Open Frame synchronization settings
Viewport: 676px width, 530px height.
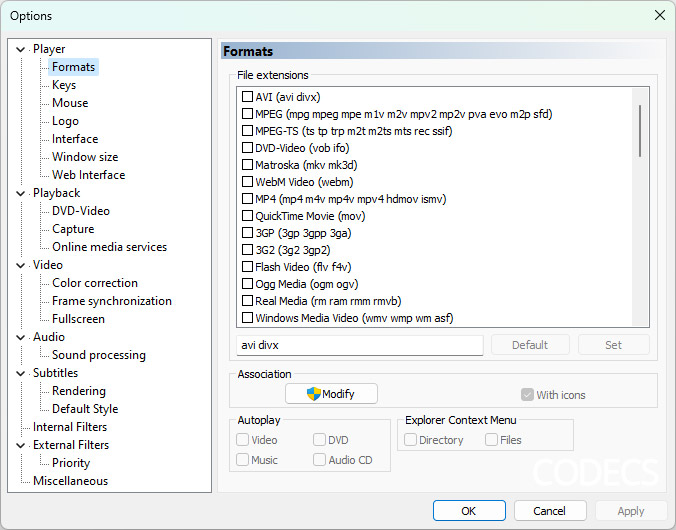(112, 301)
